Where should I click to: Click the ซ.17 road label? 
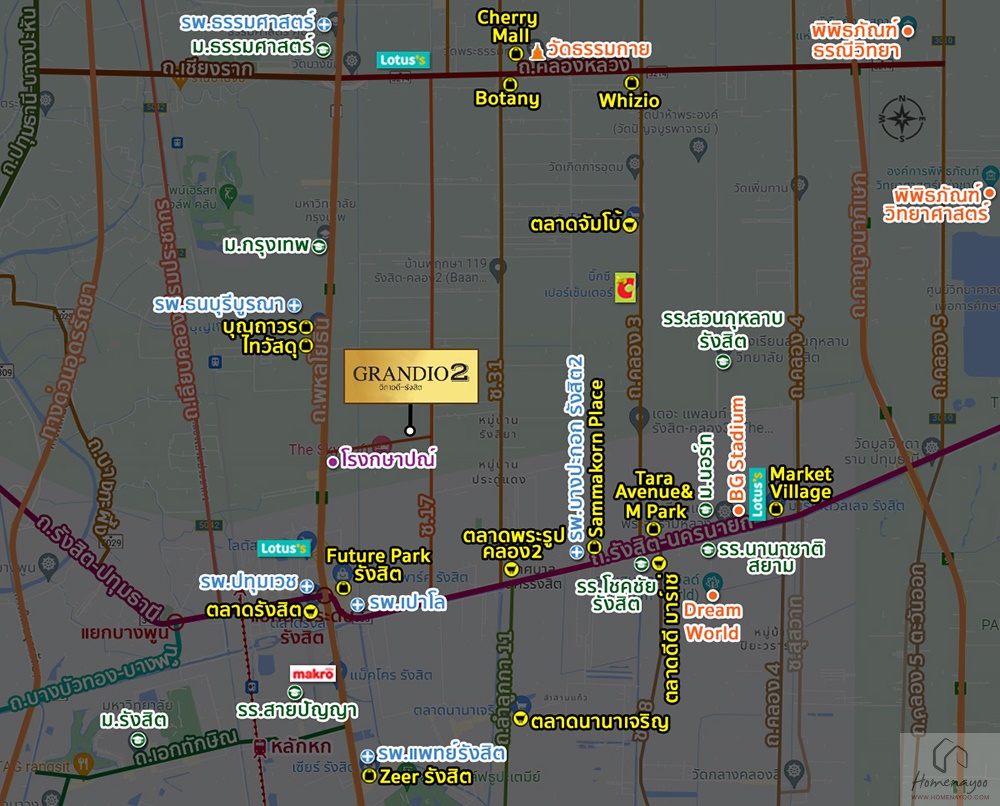427,515
